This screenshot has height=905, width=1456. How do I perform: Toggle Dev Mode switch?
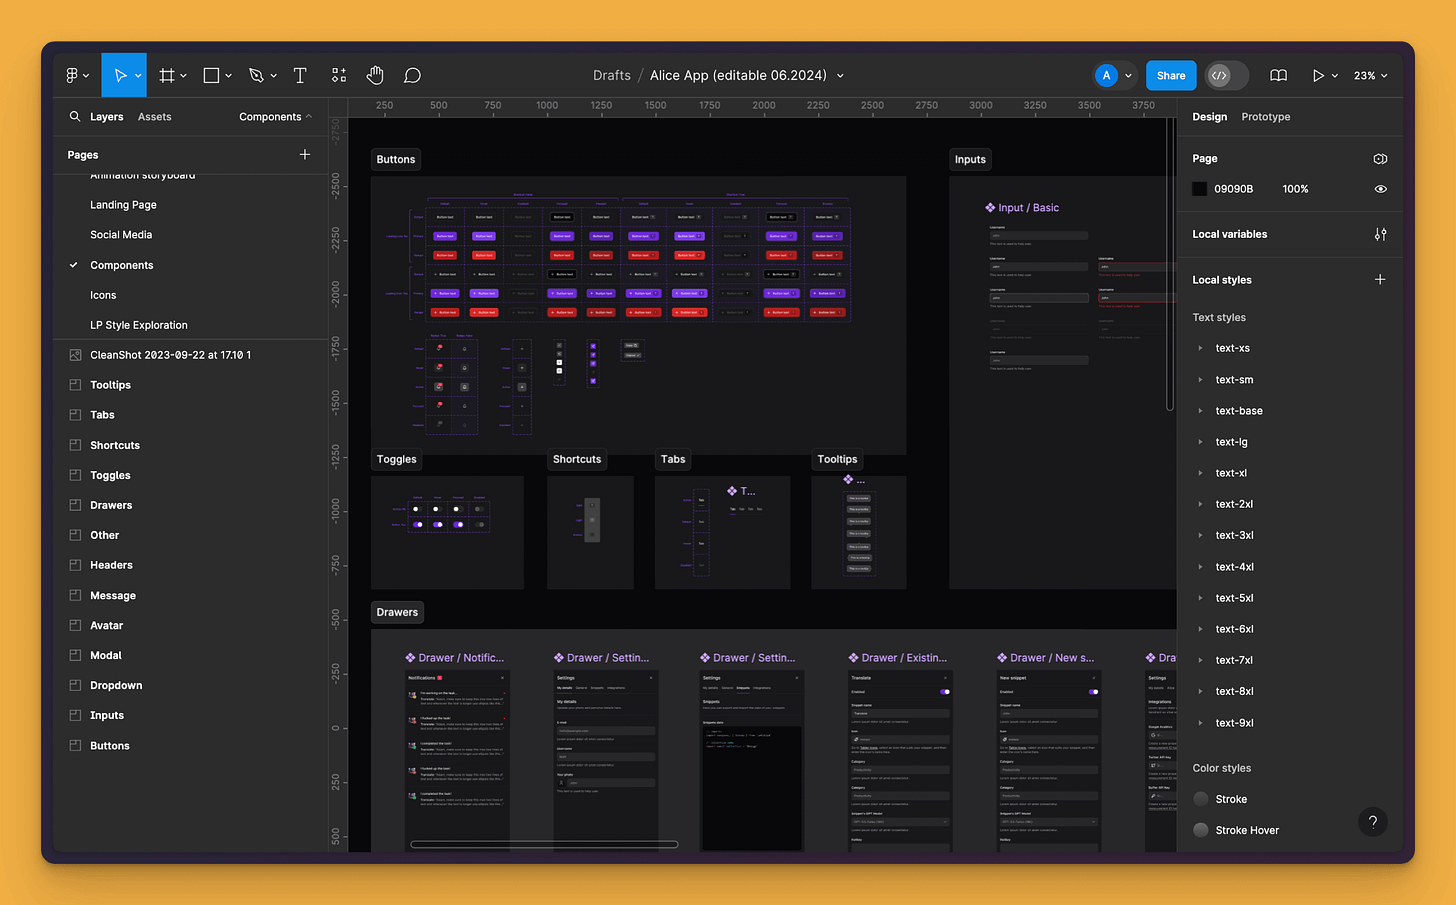coord(1227,76)
